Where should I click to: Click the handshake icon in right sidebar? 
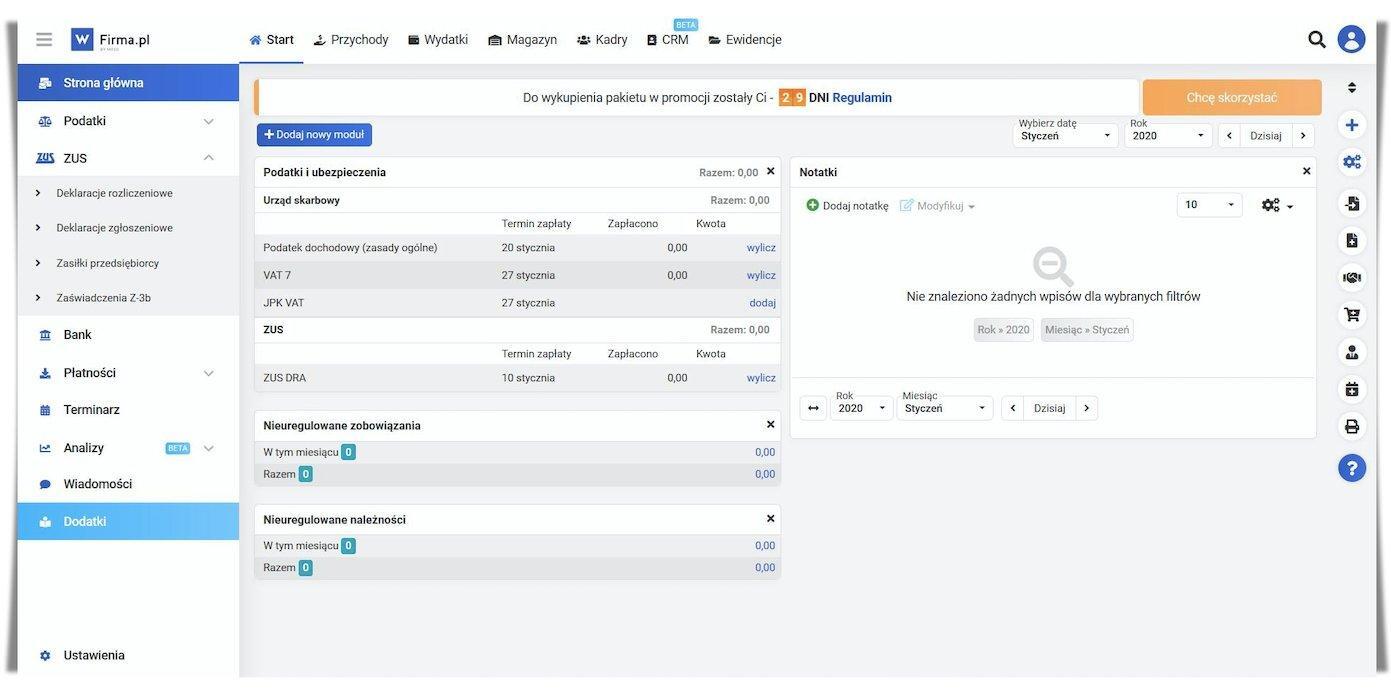point(1351,277)
